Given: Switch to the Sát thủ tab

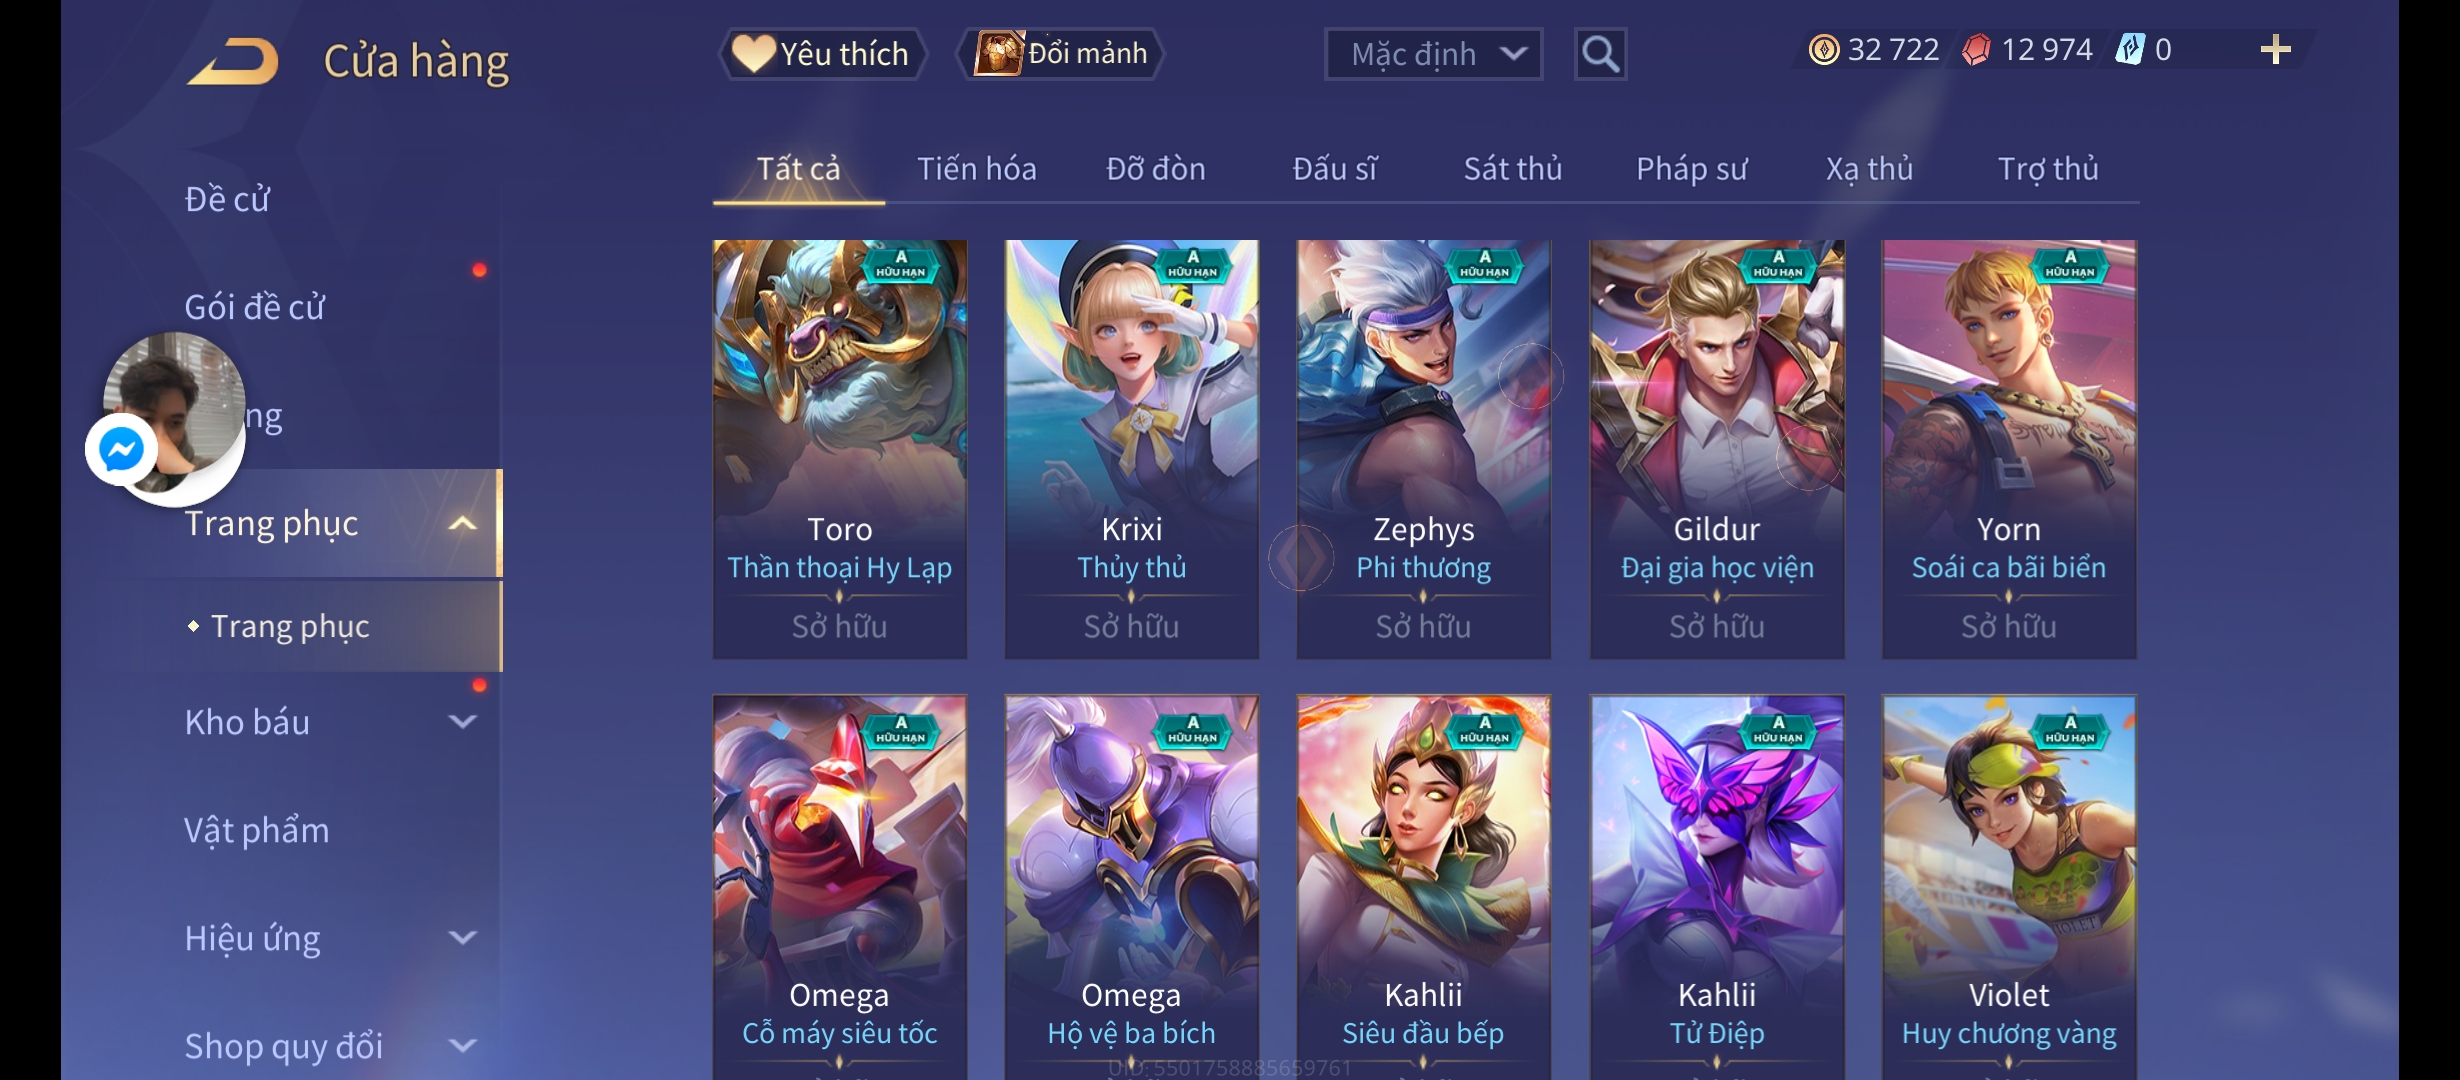Looking at the screenshot, I should click(x=1513, y=169).
